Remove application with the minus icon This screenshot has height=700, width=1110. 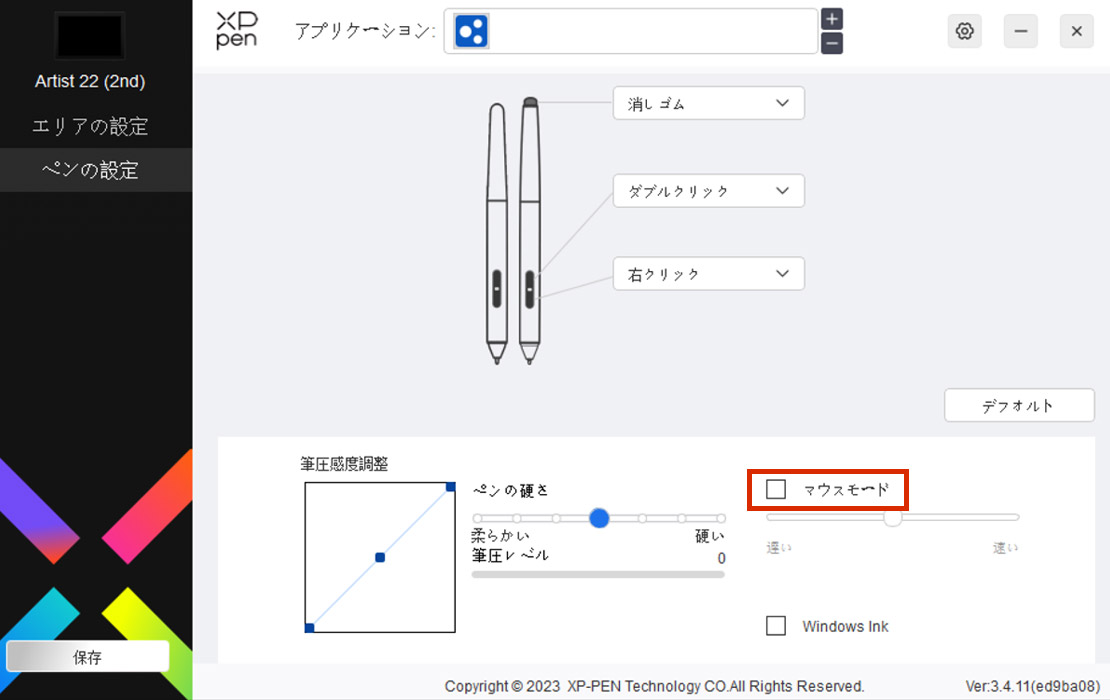pos(832,43)
